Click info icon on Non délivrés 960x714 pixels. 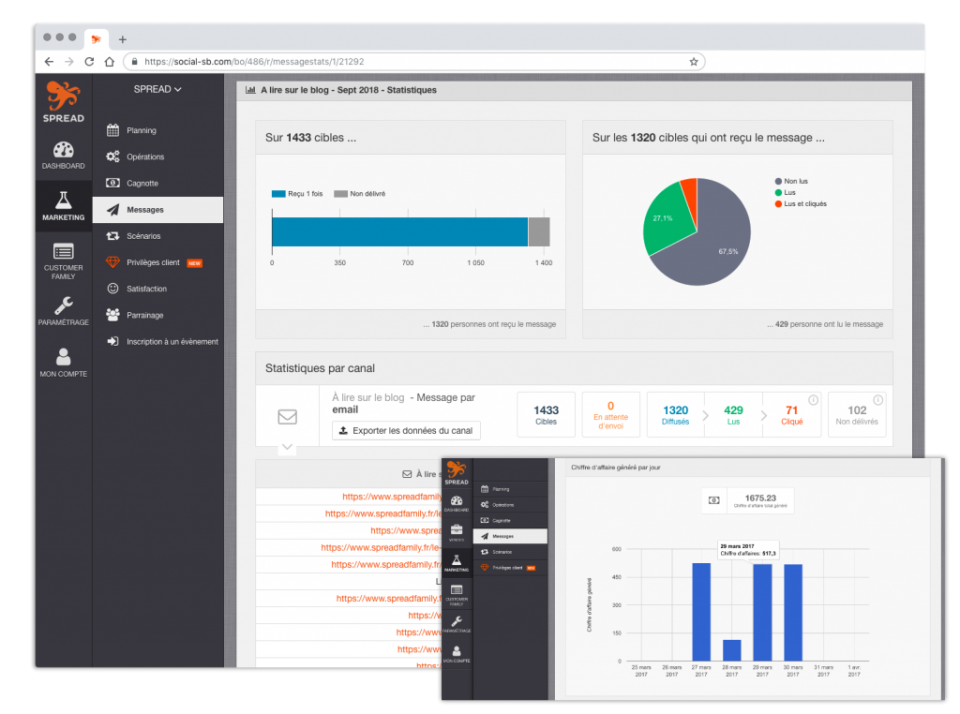[877, 400]
